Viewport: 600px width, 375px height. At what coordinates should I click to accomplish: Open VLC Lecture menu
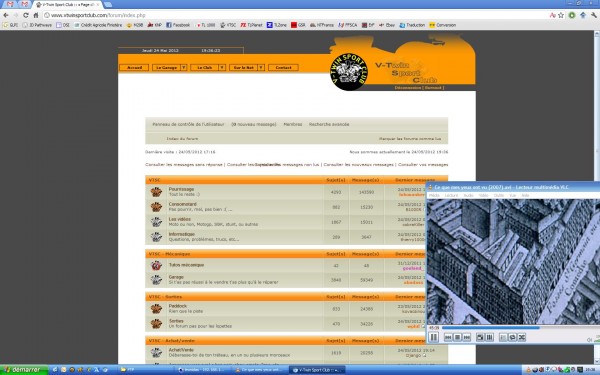[x=451, y=195]
